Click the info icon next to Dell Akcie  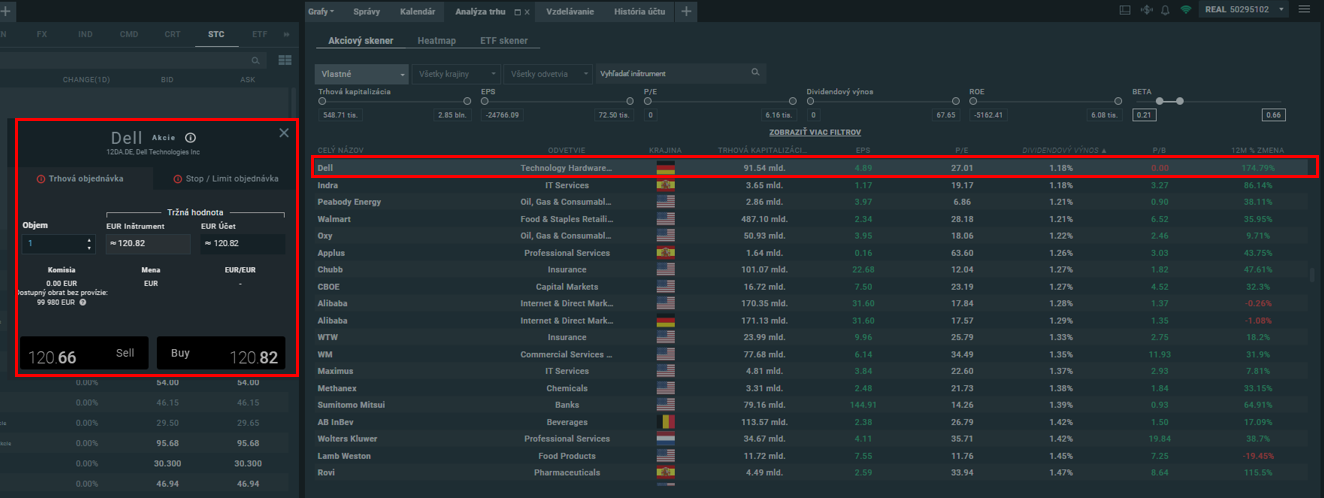pos(190,138)
